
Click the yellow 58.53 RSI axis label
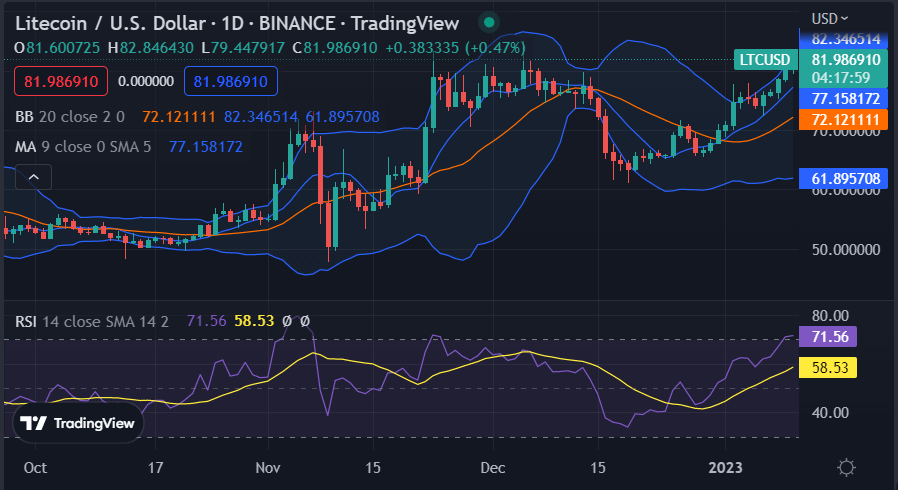(x=828, y=367)
